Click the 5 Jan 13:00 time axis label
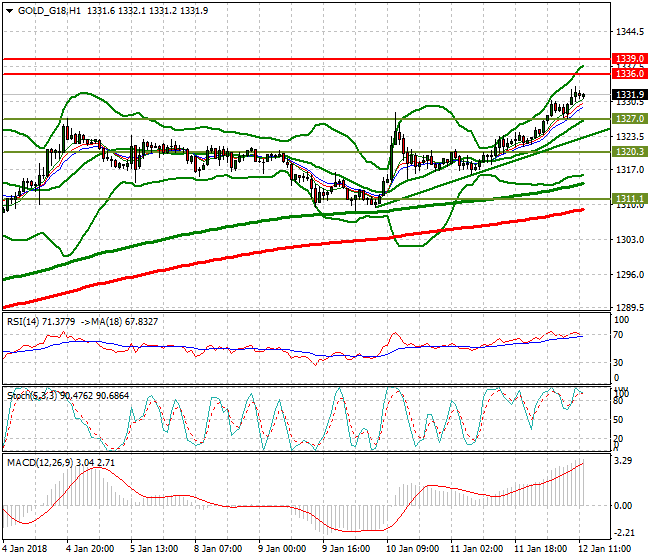The image size is (650, 560). coord(154,549)
